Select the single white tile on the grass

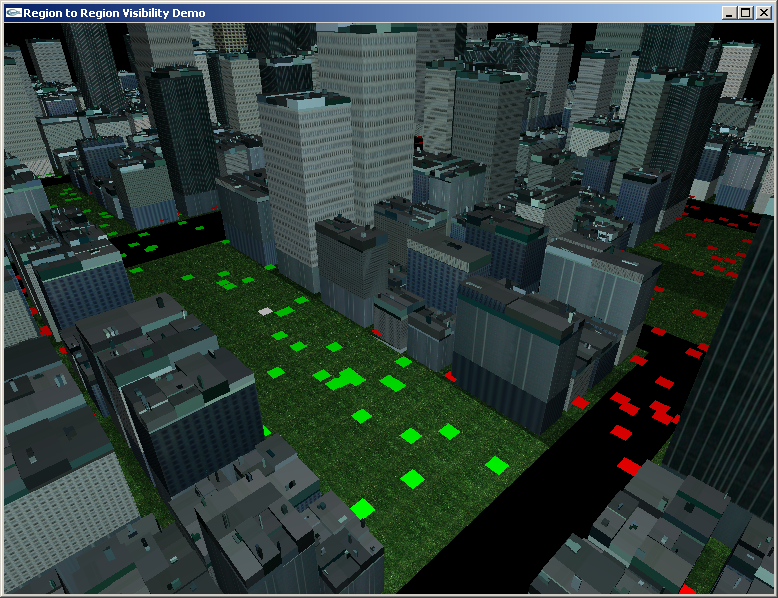(x=266, y=311)
